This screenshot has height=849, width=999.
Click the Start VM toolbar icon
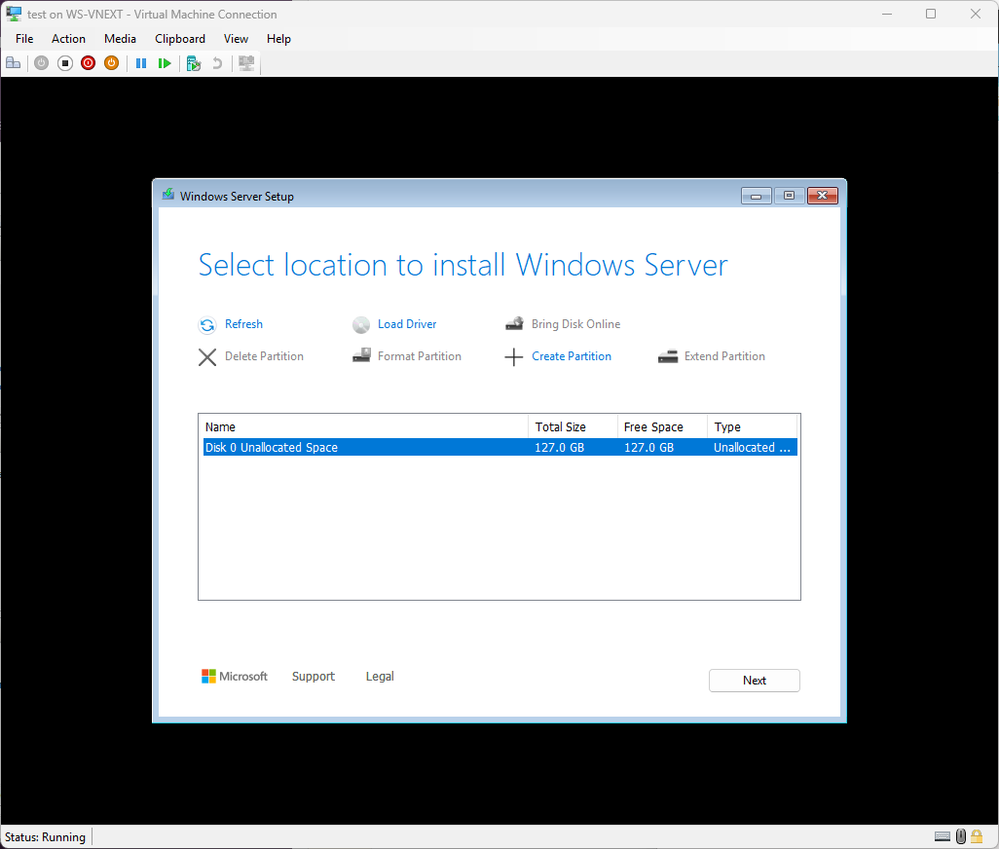coord(41,63)
